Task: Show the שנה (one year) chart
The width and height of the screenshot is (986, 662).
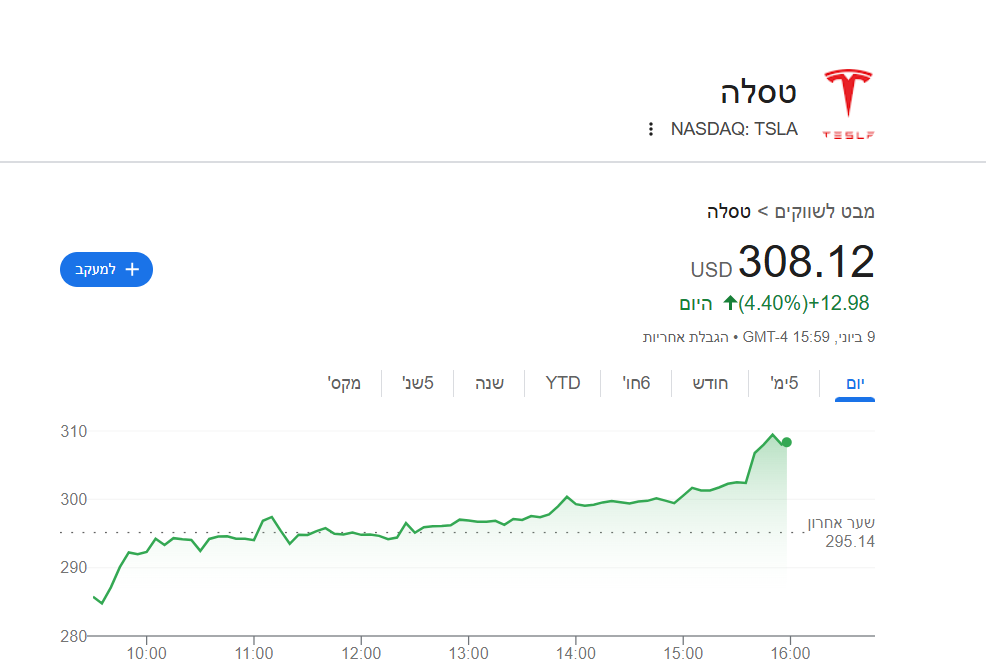Action: (x=488, y=383)
